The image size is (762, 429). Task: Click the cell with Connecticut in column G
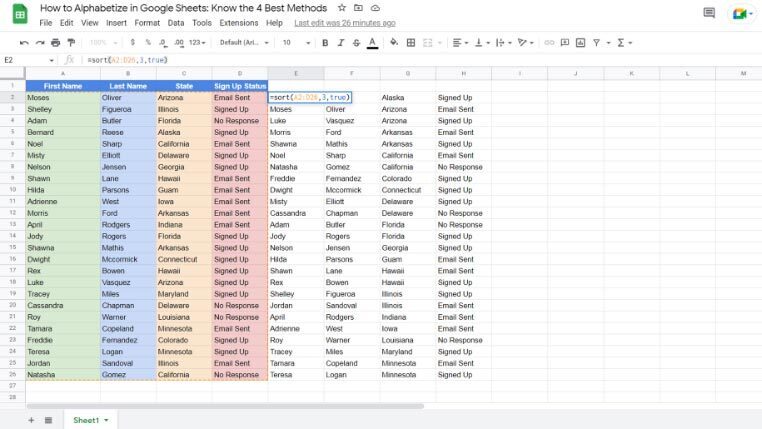click(408, 190)
